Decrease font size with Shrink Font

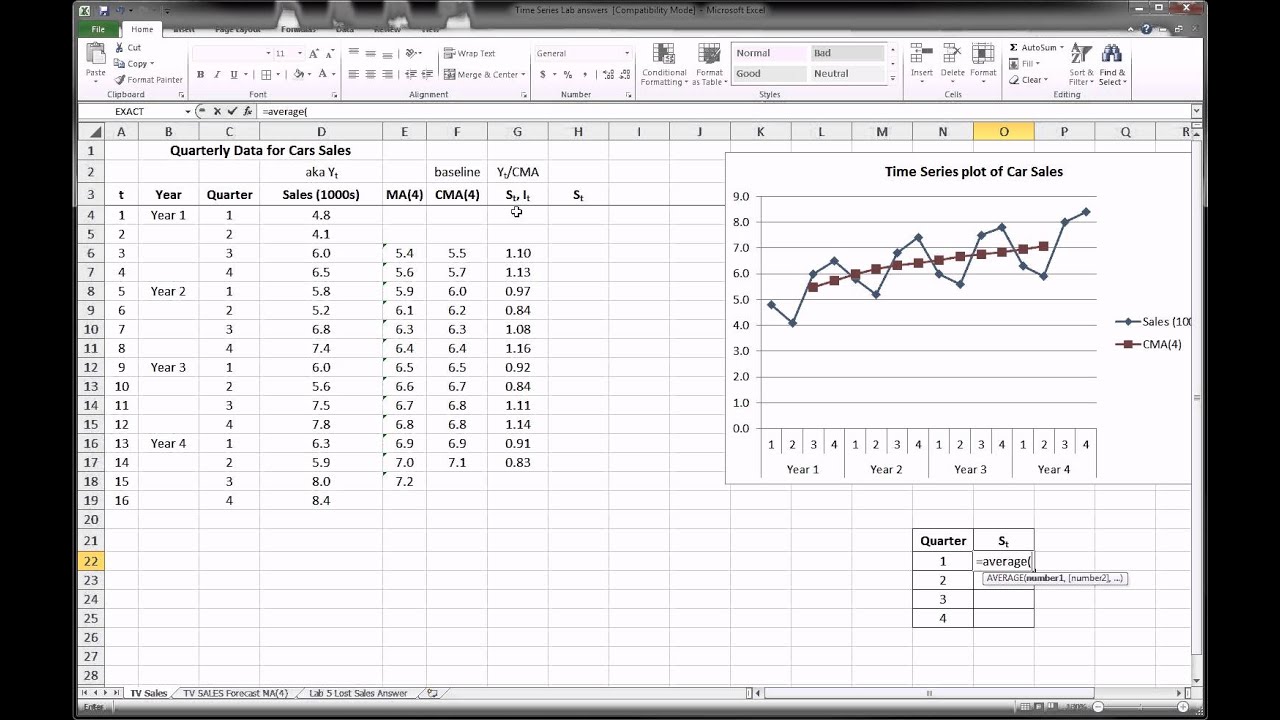coord(330,53)
